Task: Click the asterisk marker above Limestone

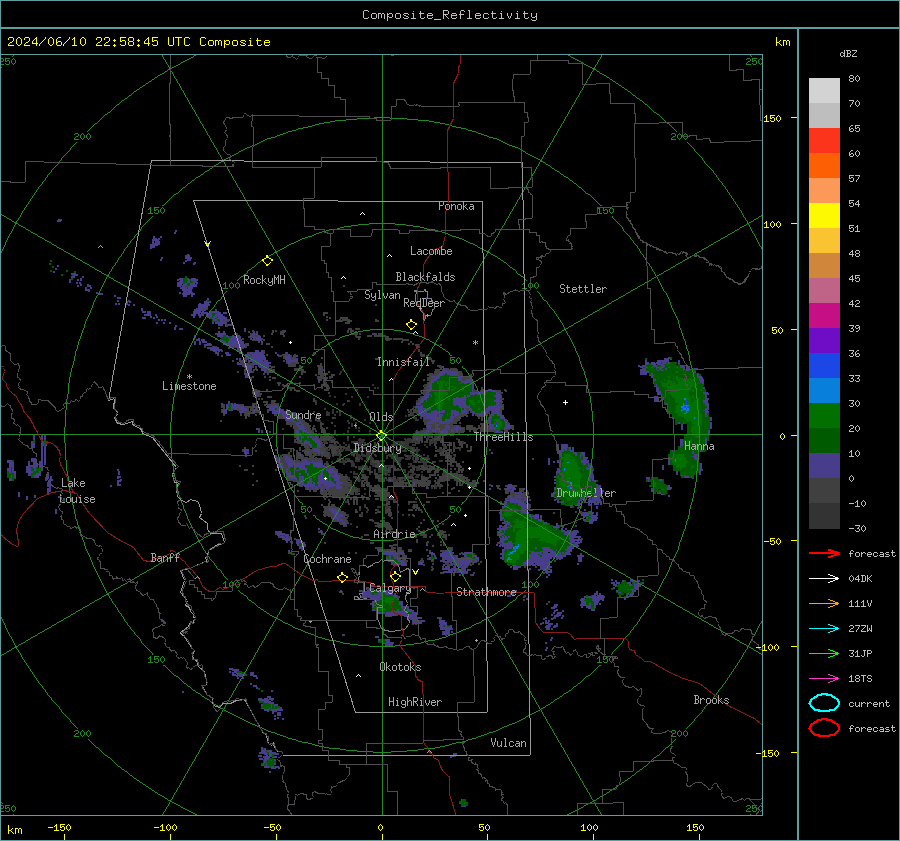Action: coord(189,377)
